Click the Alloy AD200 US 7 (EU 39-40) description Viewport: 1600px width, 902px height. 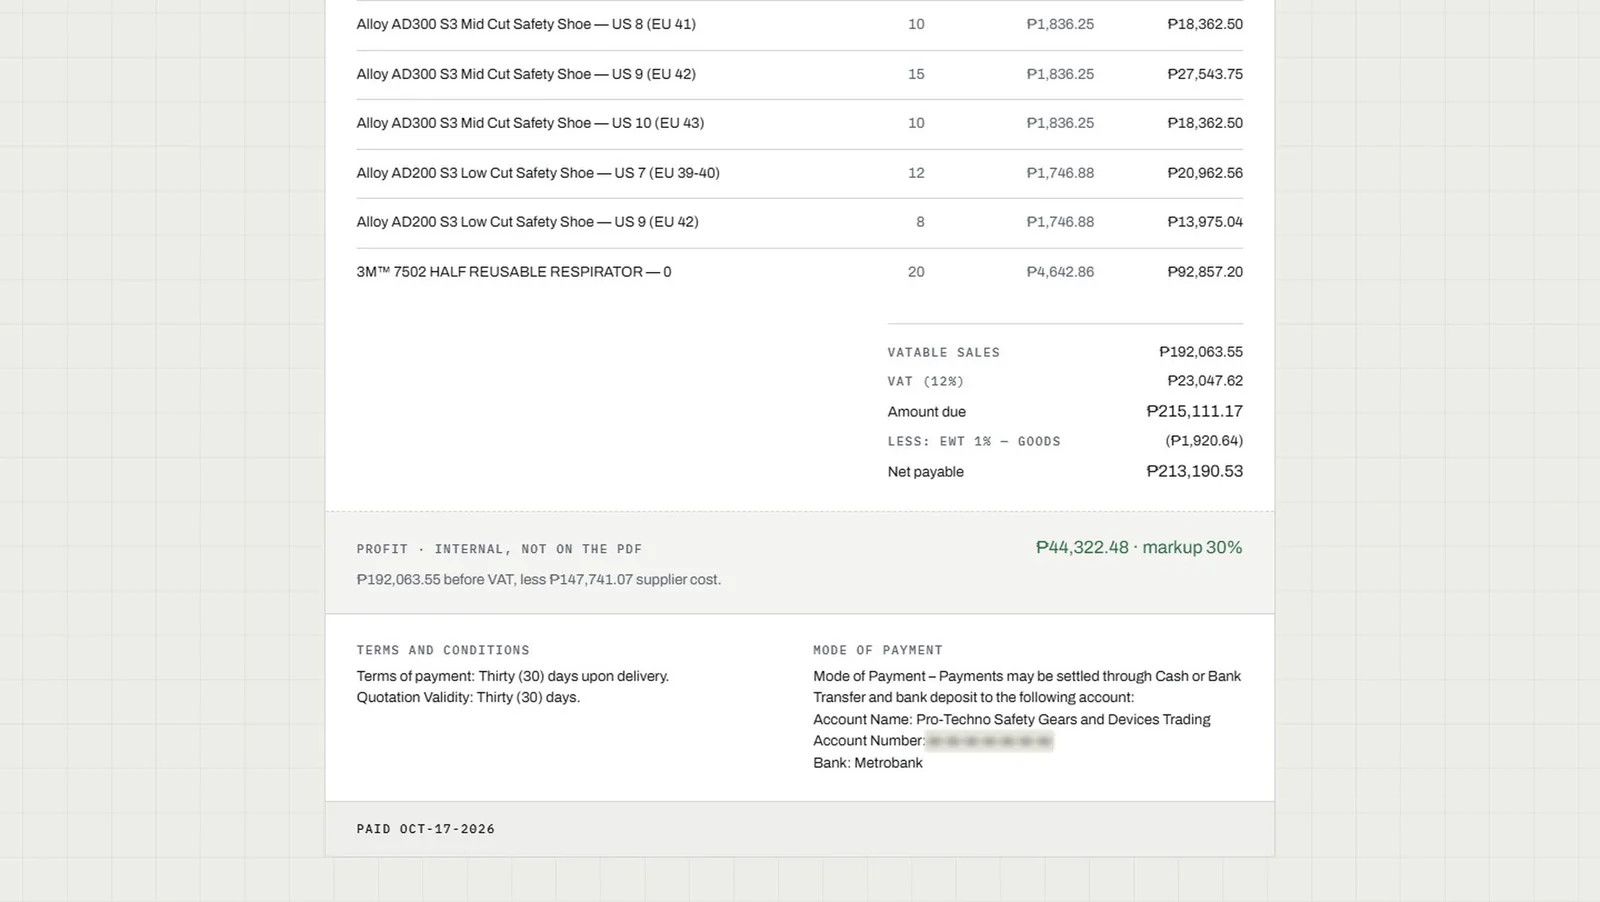point(538,173)
